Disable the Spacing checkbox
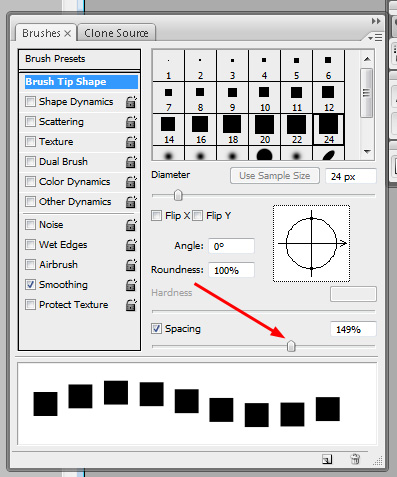This screenshot has width=397, height=477. pos(156,329)
